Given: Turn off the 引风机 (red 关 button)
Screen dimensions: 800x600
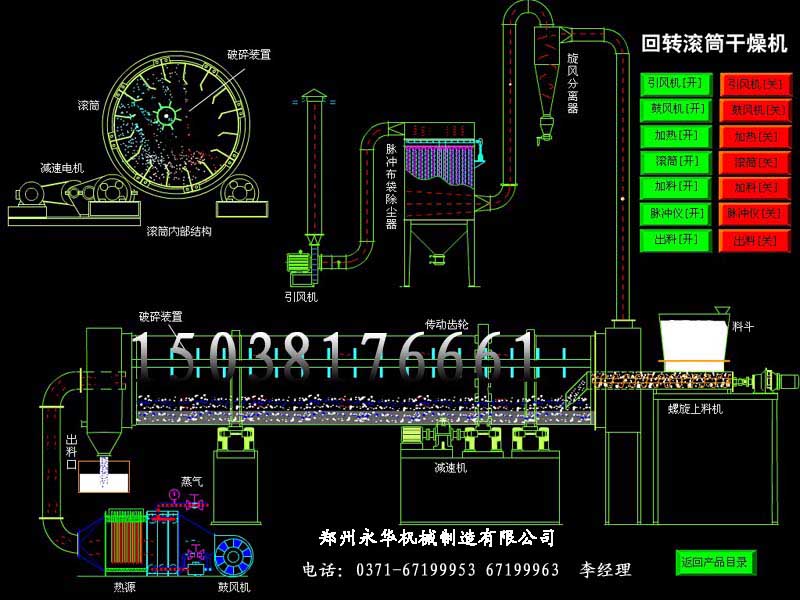Looking at the screenshot, I should pyautogui.click(x=753, y=84).
